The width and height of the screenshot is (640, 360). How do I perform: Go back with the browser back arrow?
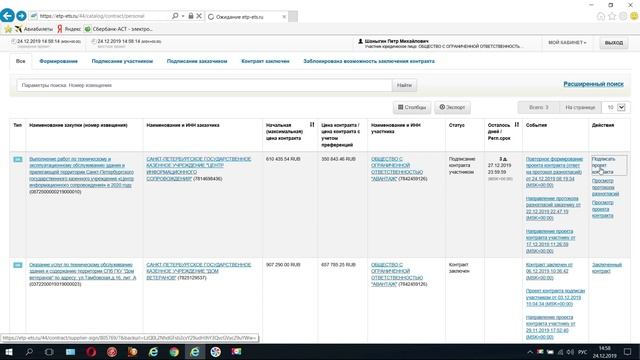(7, 16)
